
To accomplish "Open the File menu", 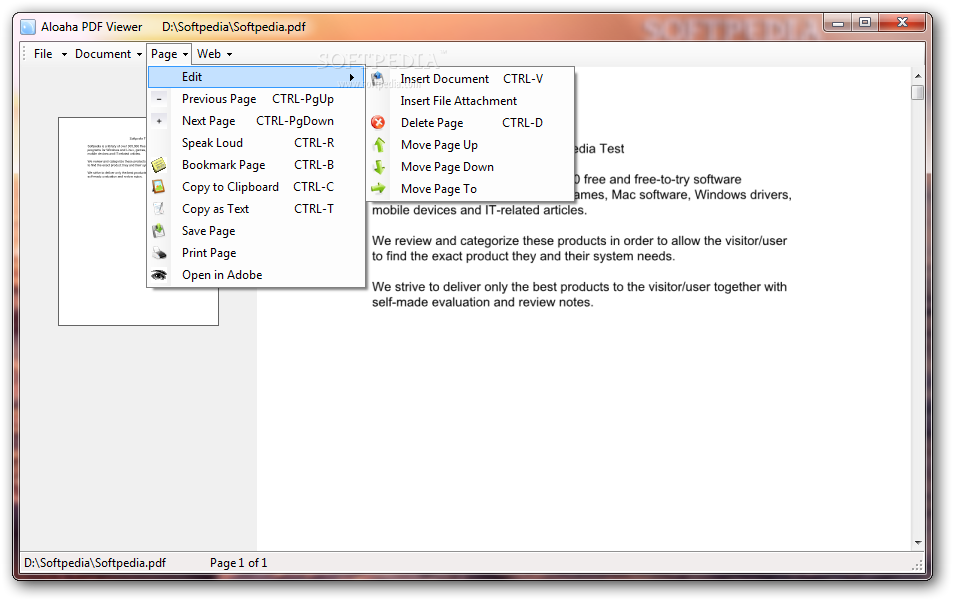I will click(43, 54).
